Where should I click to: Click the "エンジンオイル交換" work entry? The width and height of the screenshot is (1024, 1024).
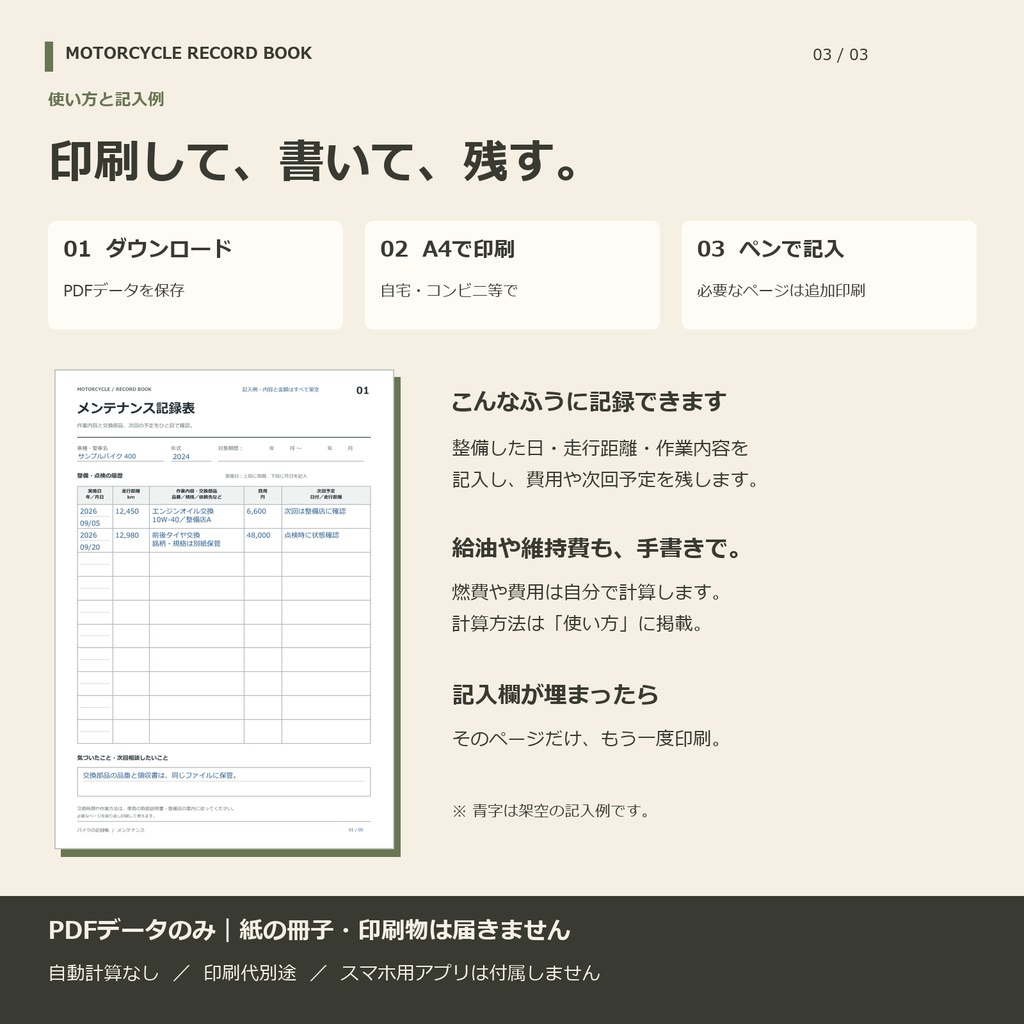pyautogui.click(x=183, y=511)
